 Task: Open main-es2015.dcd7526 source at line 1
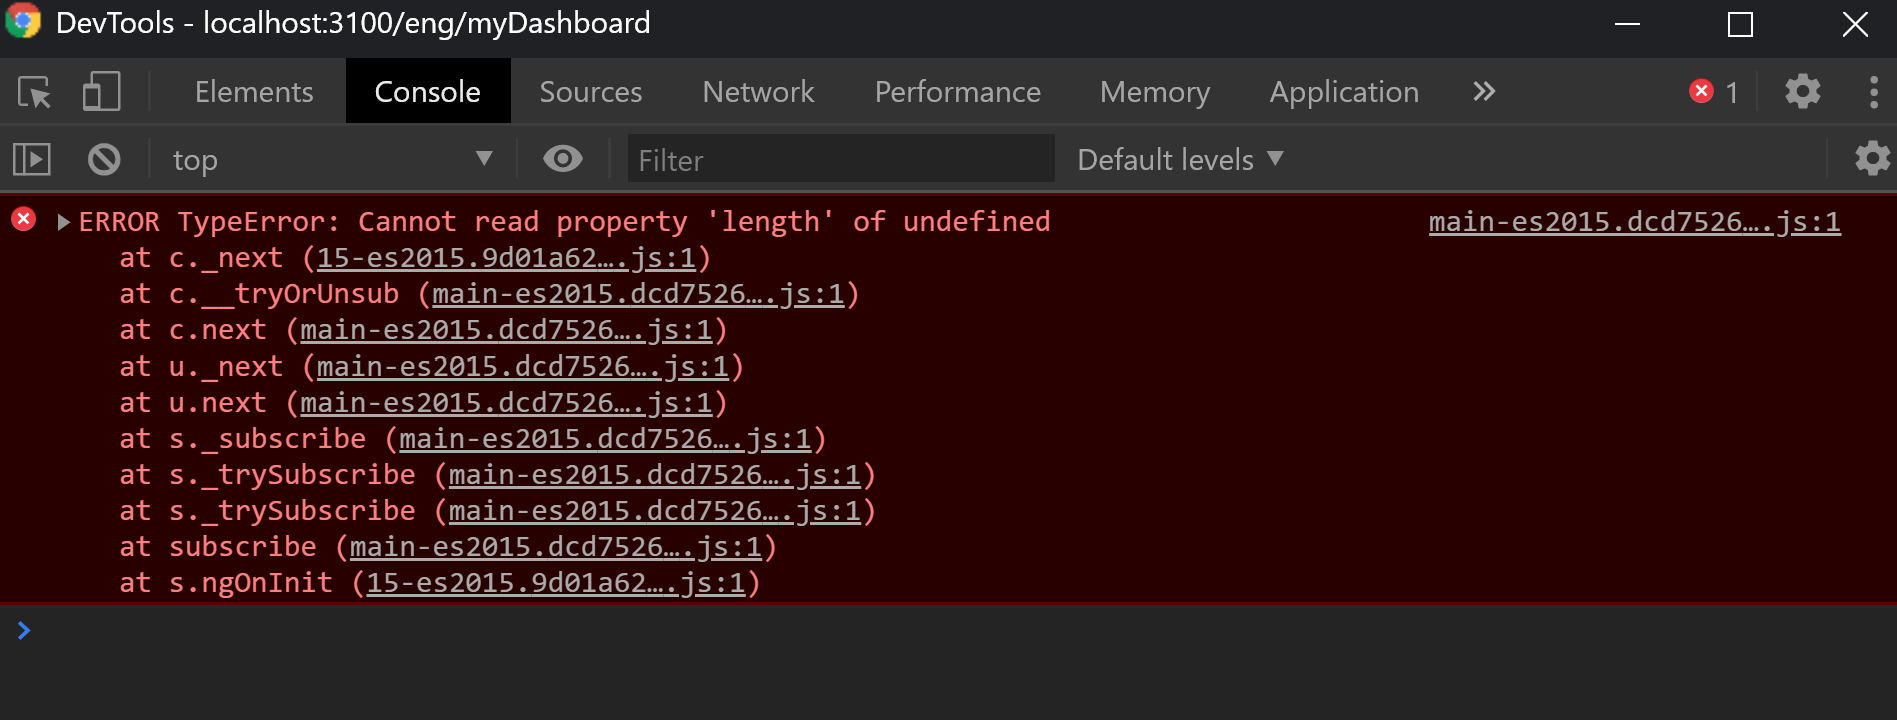tap(1633, 222)
